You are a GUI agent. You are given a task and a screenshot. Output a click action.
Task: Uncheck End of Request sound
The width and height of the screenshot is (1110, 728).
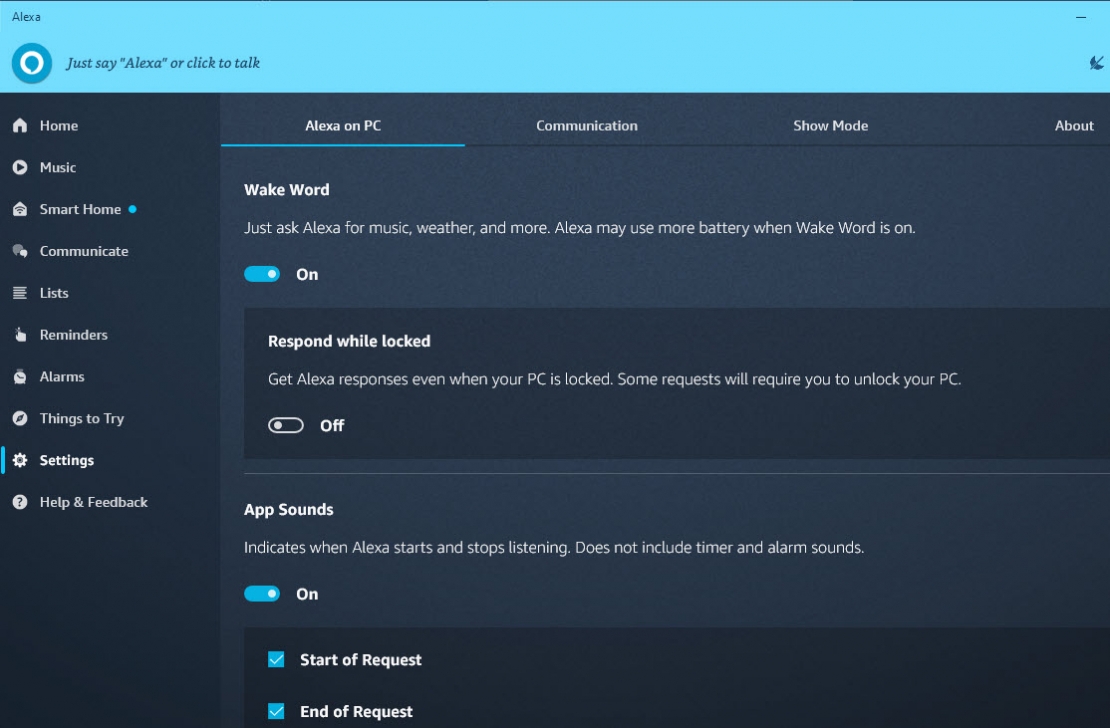coord(278,711)
